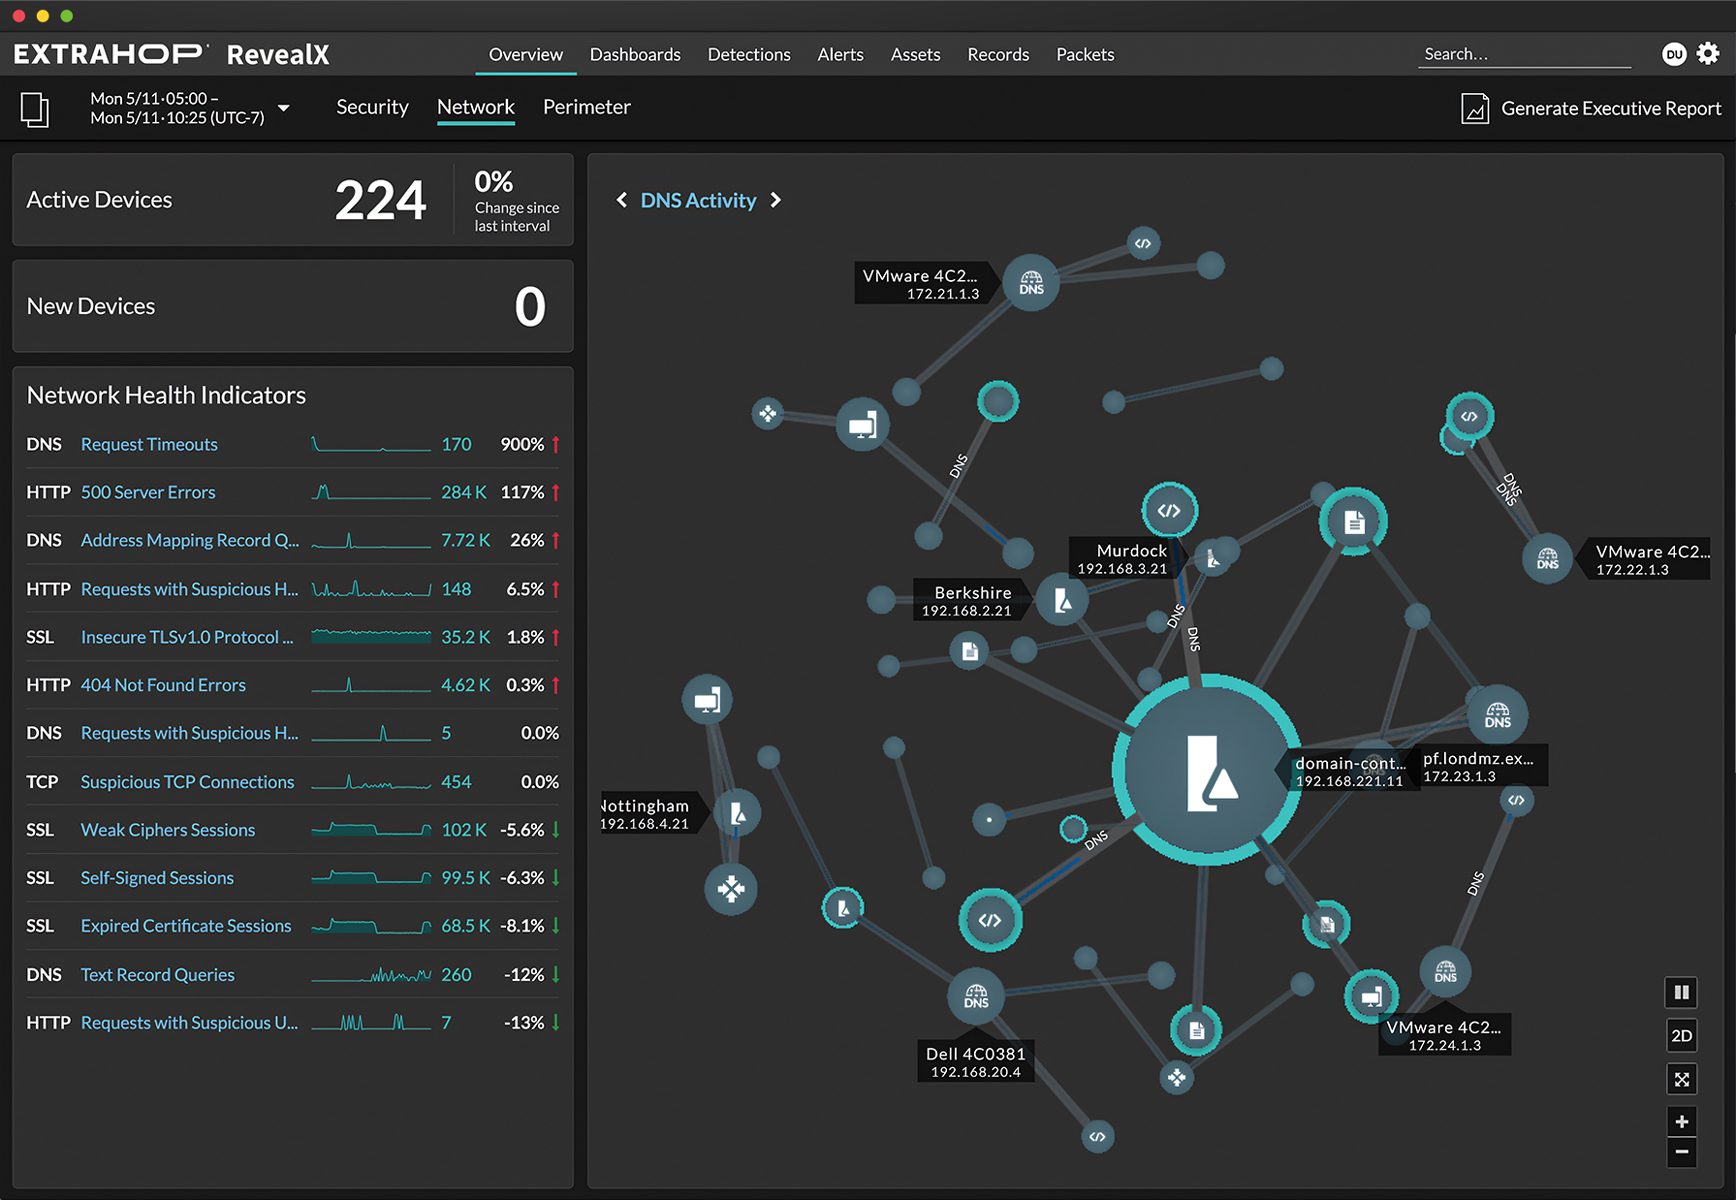1736x1200 pixels.
Task: Select the pf.londmz DNS node
Action: [x=1497, y=714]
